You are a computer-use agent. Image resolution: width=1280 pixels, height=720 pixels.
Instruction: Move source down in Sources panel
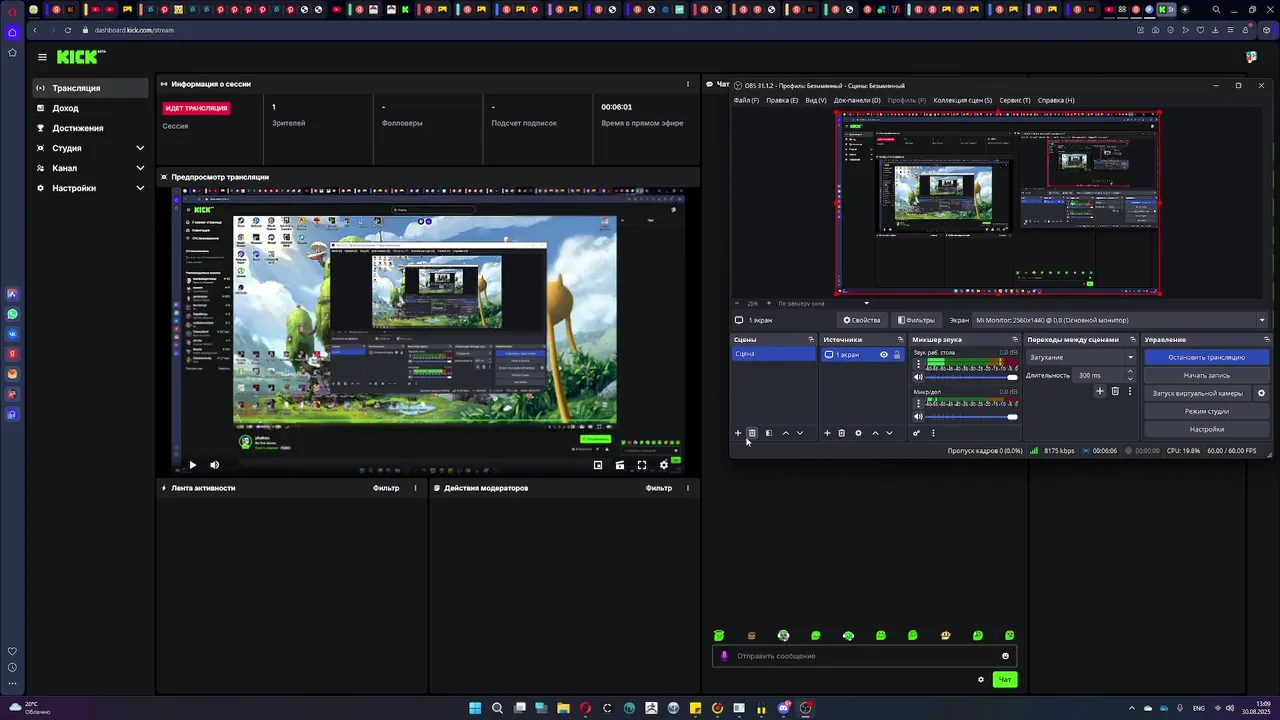889,433
